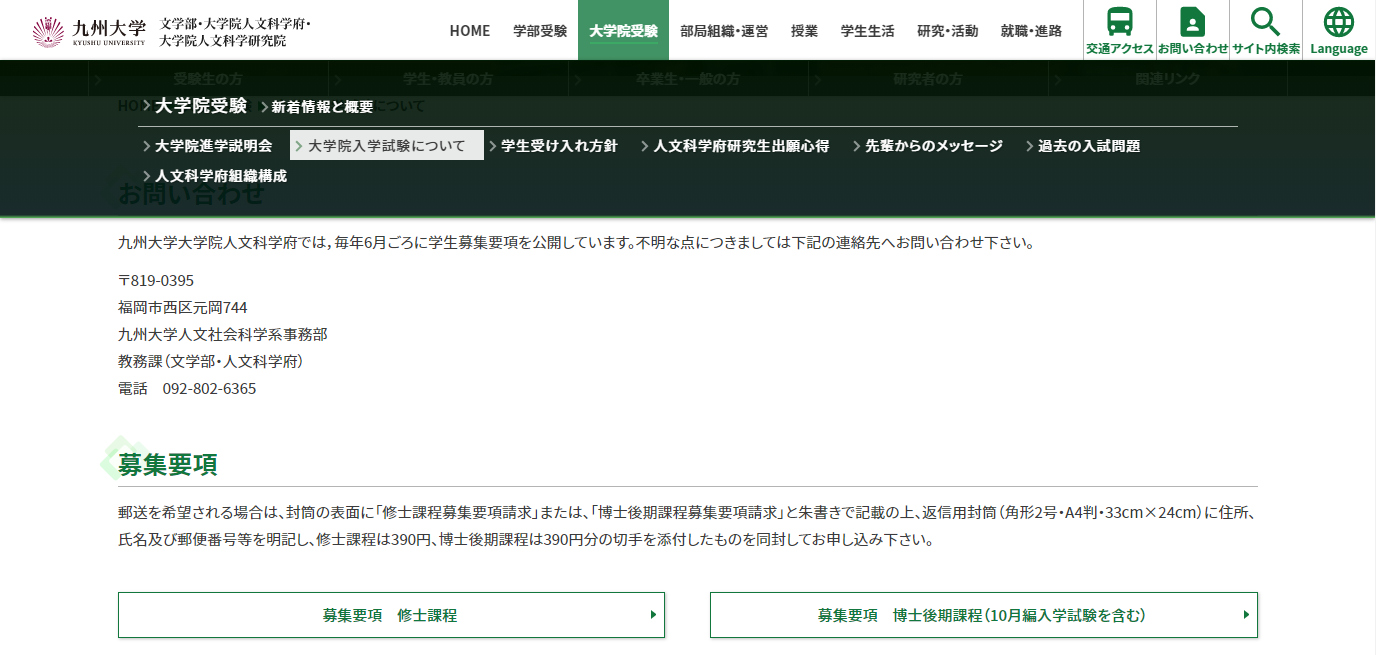Select the 大学院受験 active tab

coord(623,31)
